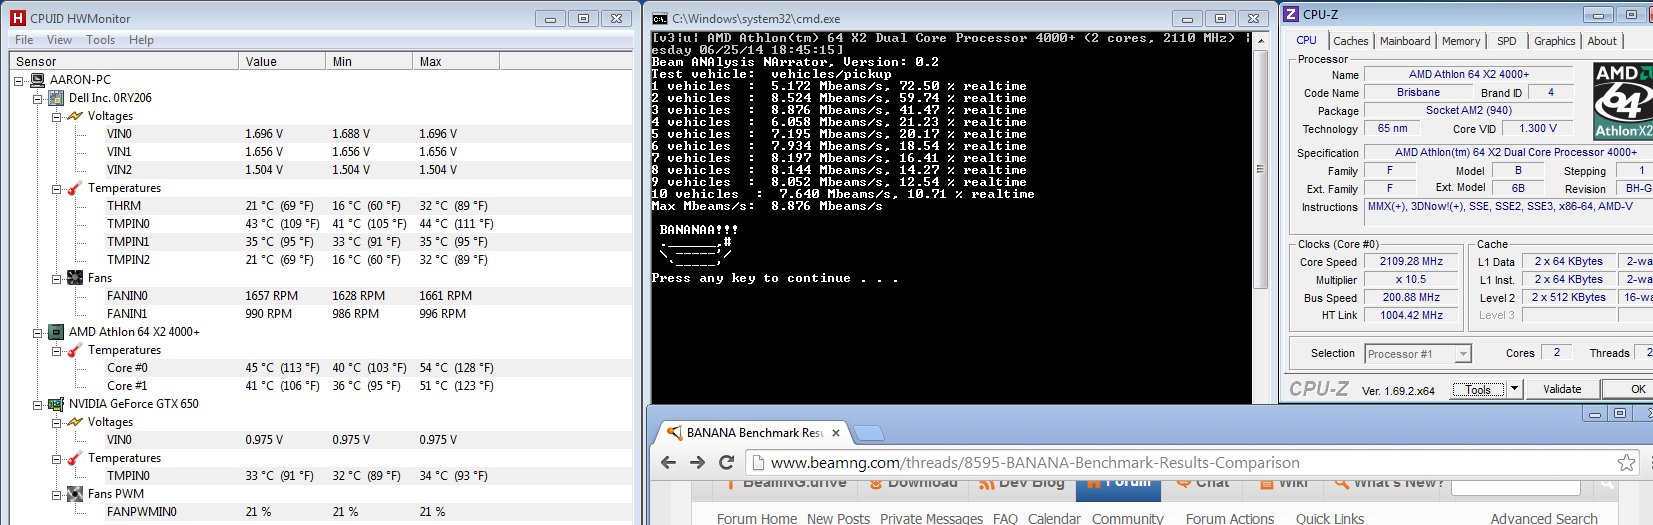Collapse the NVIDIA GeForce GTX 650 node
This screenshot has height=525, width=1653.
38,404
